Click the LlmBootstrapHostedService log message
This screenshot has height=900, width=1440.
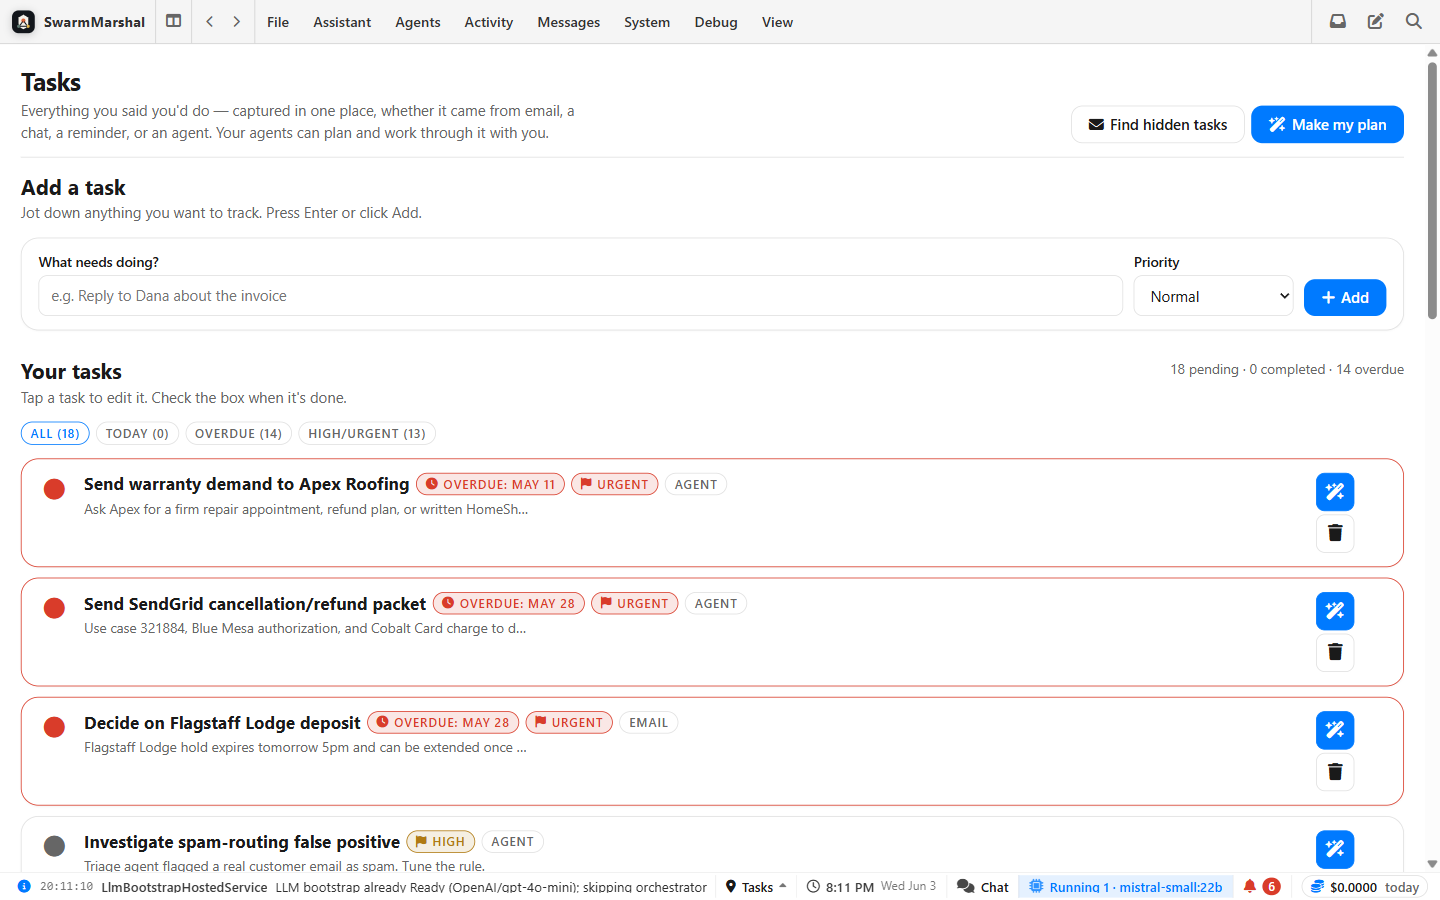coord(404,887)
